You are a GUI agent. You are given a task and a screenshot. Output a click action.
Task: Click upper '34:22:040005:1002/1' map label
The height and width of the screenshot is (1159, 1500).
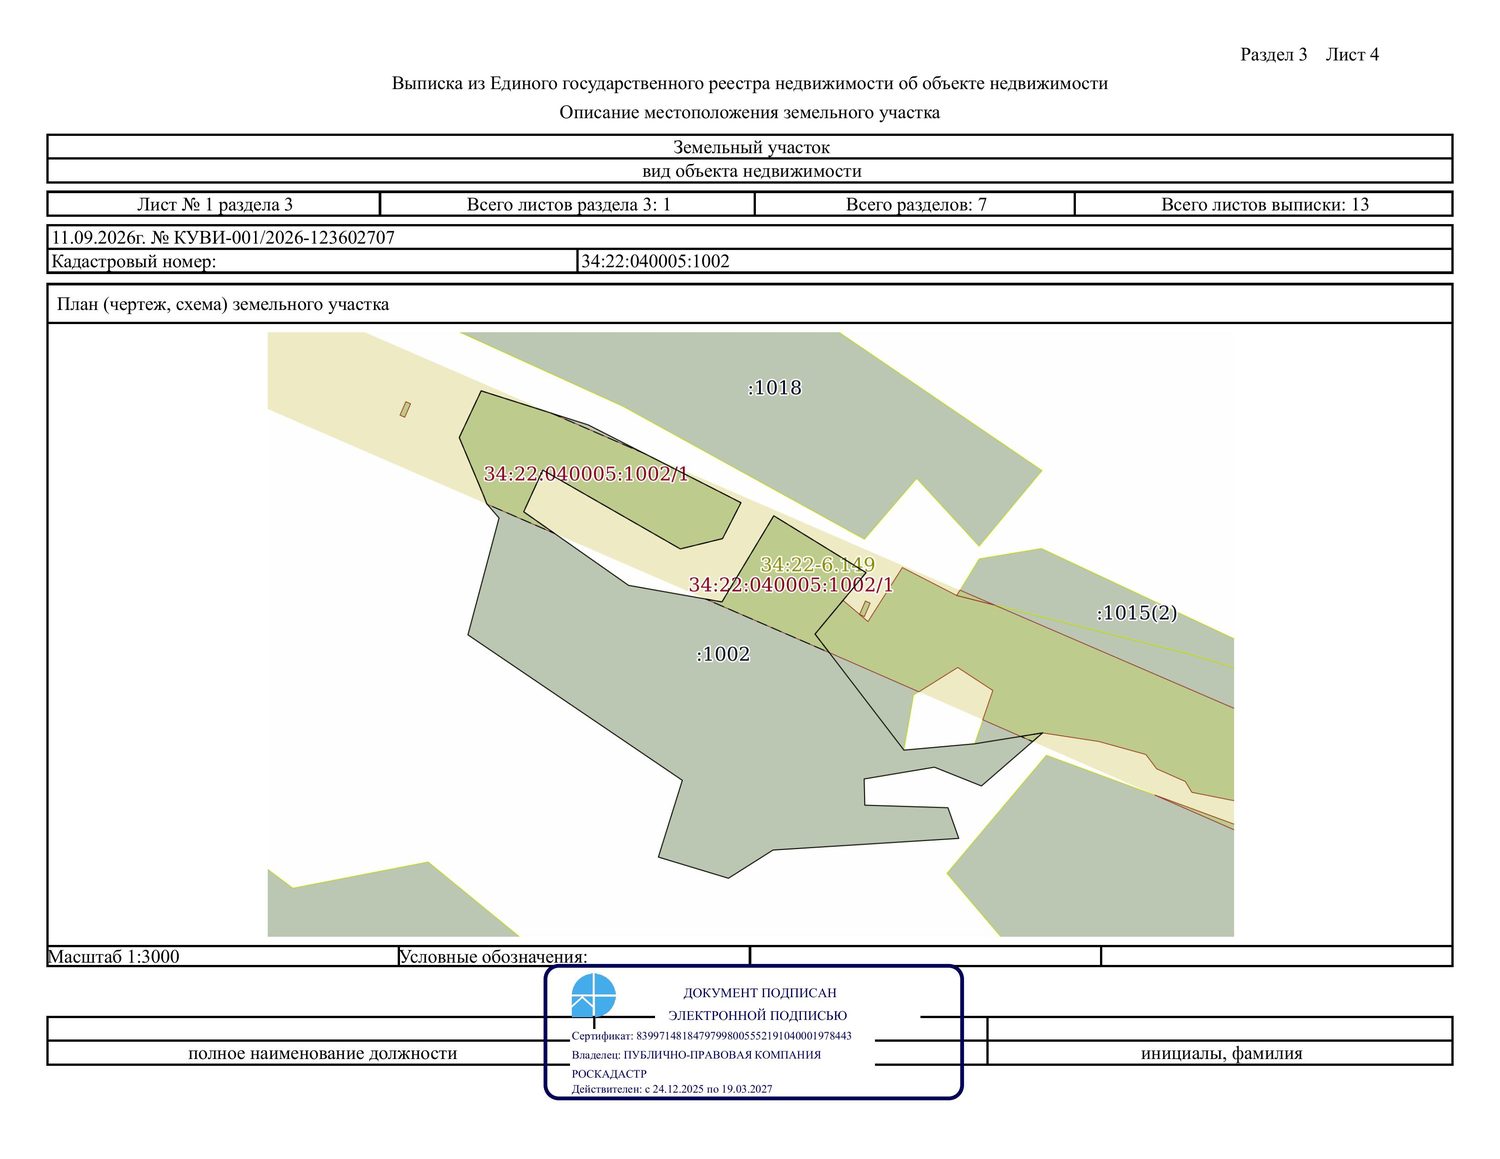[x=586, y=474]
